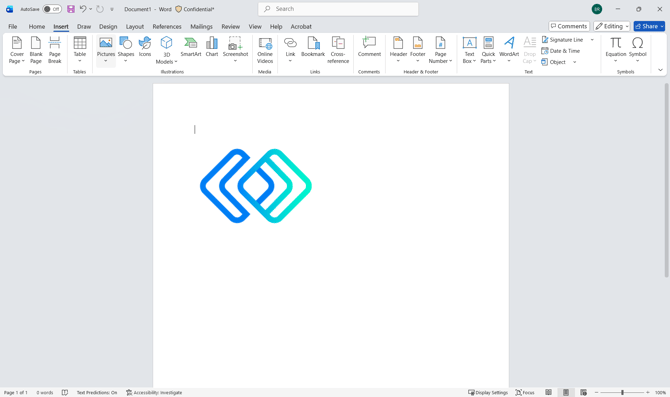670x397 pixels.
Task: Insert a Link
Action: coord(290,50)
